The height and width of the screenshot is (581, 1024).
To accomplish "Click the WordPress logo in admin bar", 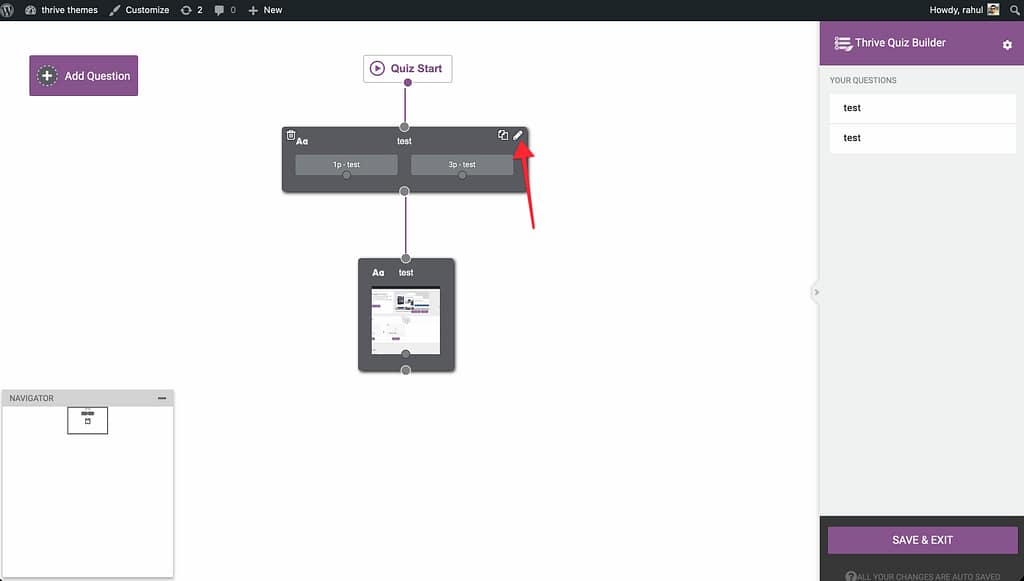I will [8, 9].
